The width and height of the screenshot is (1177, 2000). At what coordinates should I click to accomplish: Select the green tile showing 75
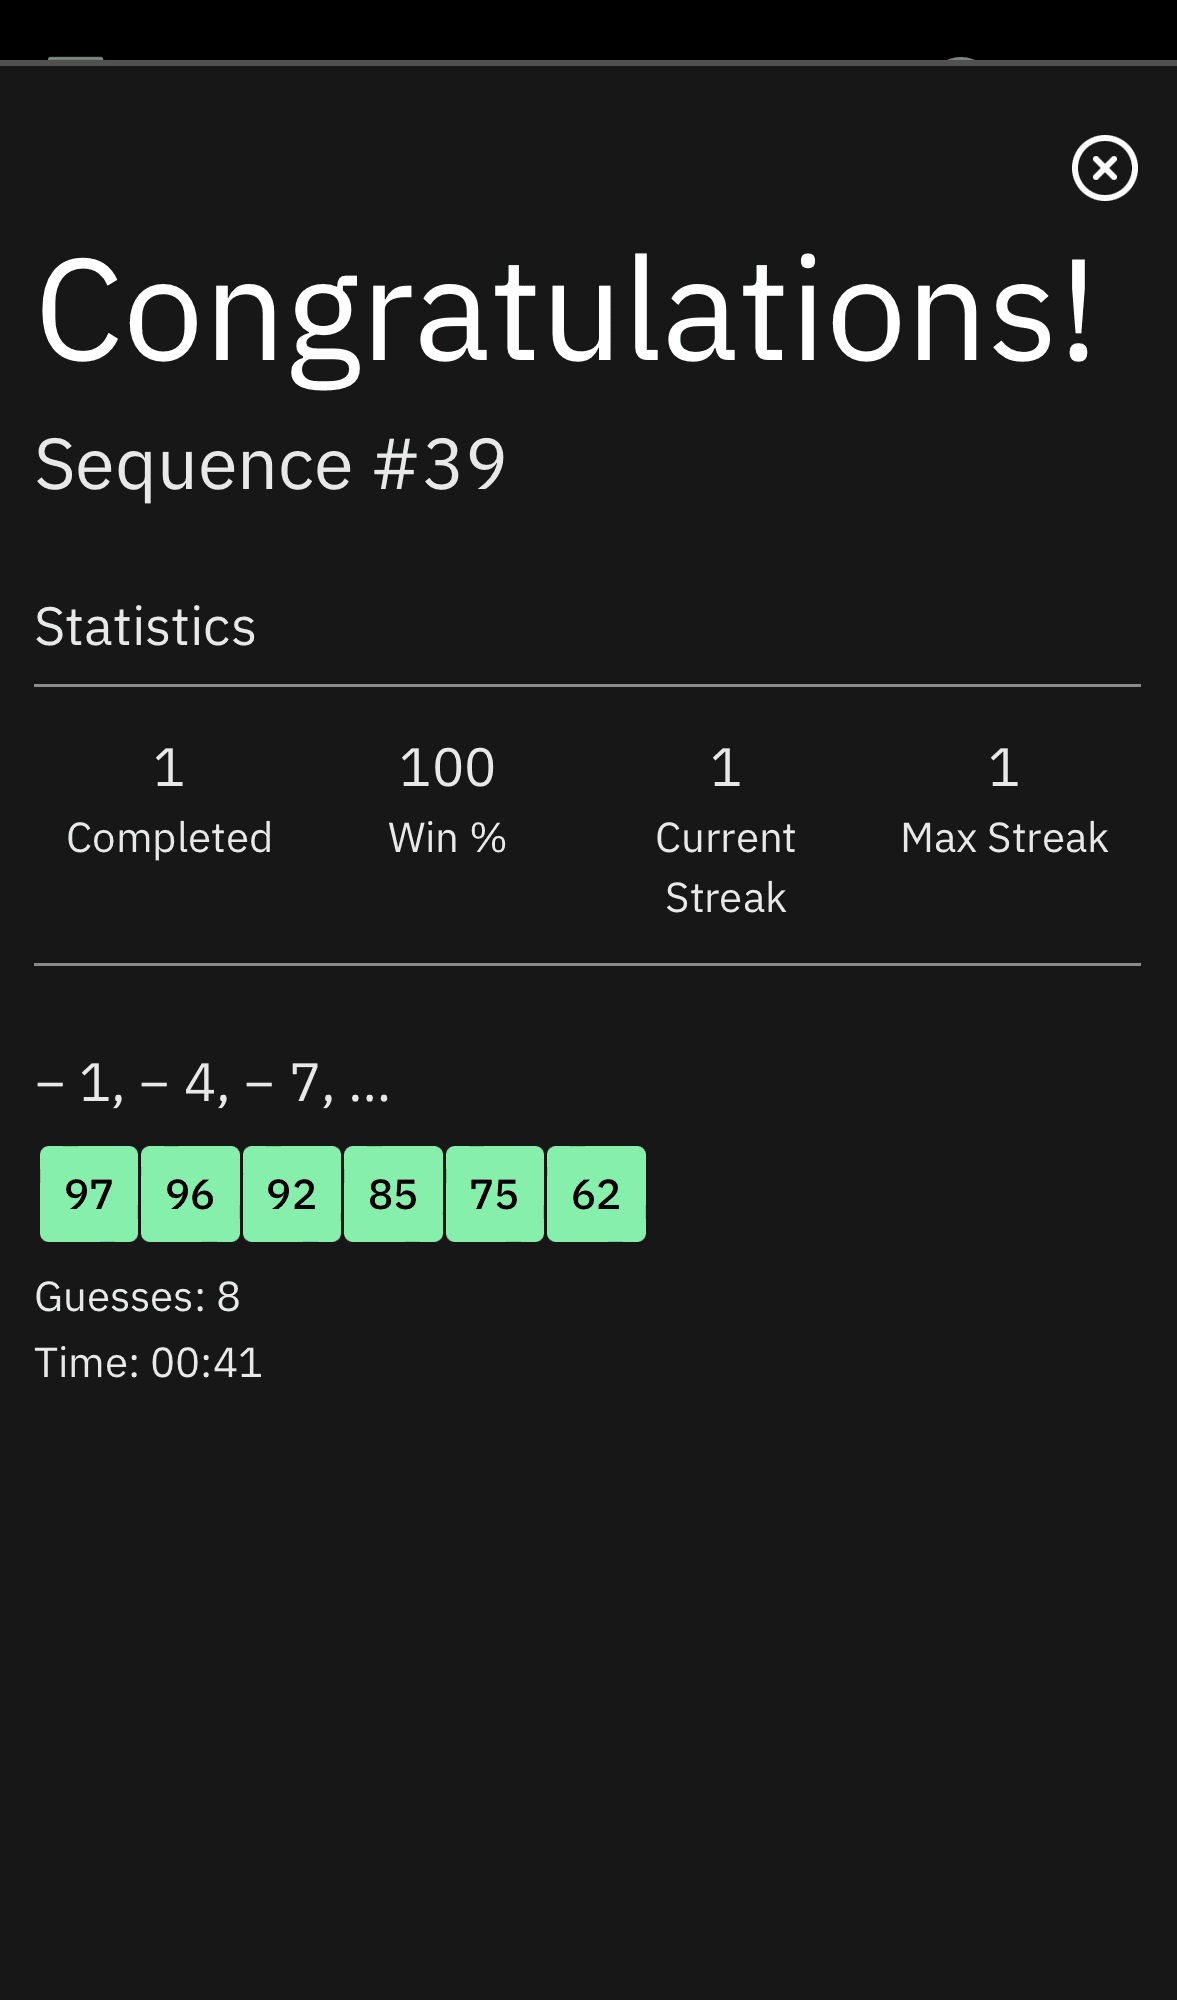tap(493, 1194)
